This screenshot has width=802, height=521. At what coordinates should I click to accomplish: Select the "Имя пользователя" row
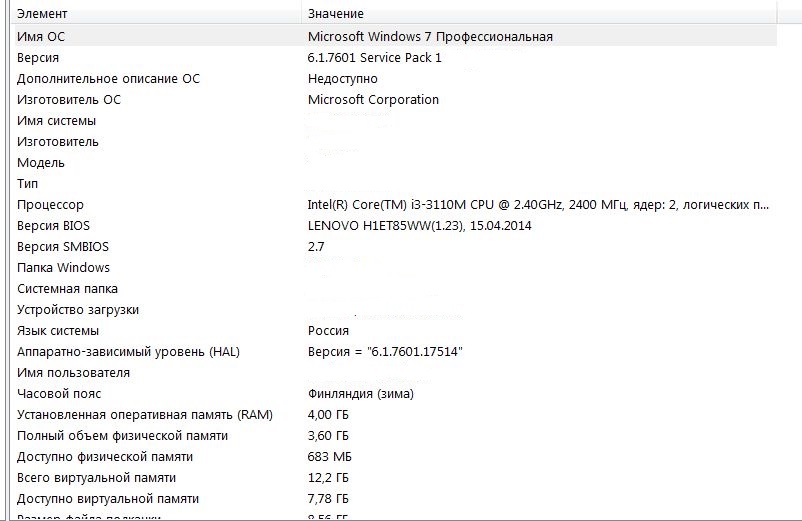coord(73,373)
